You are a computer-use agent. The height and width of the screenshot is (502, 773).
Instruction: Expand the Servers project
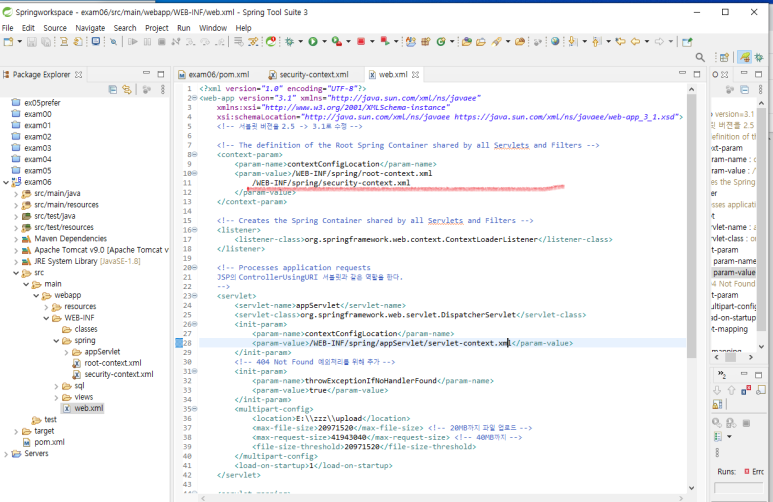pyautogui.click(x=6, y=454)
